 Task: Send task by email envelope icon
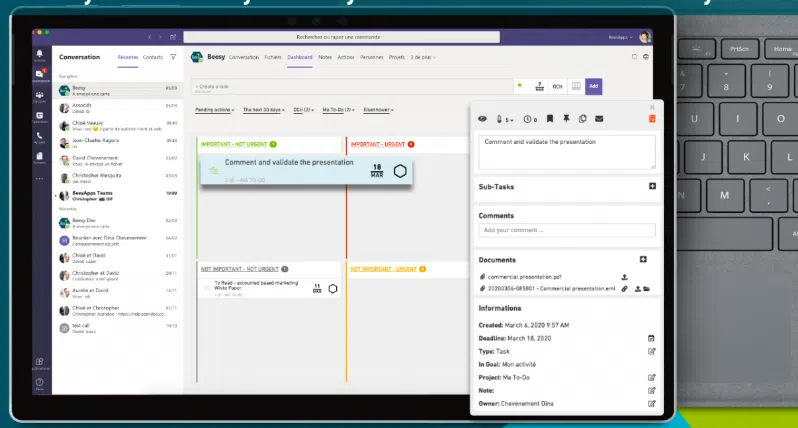pos(599,119)
